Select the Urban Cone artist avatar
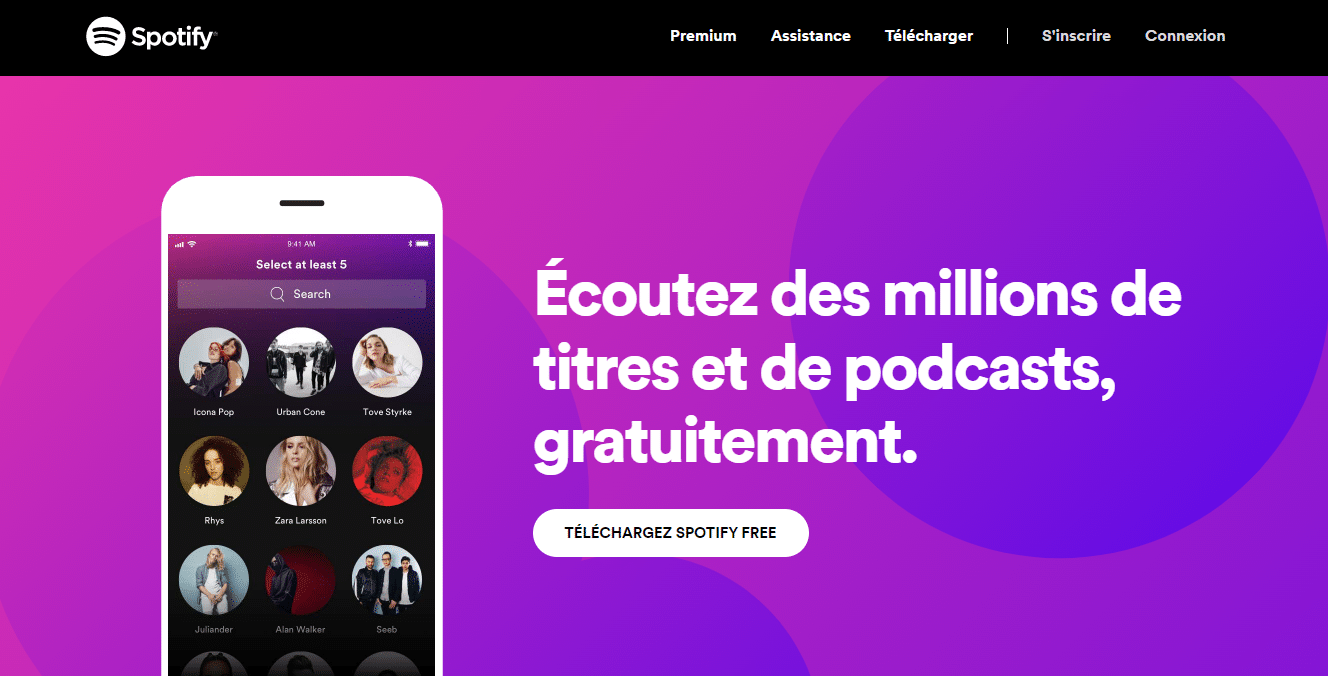This screenshot has width=1328, height=678. [x=301, y=362]
